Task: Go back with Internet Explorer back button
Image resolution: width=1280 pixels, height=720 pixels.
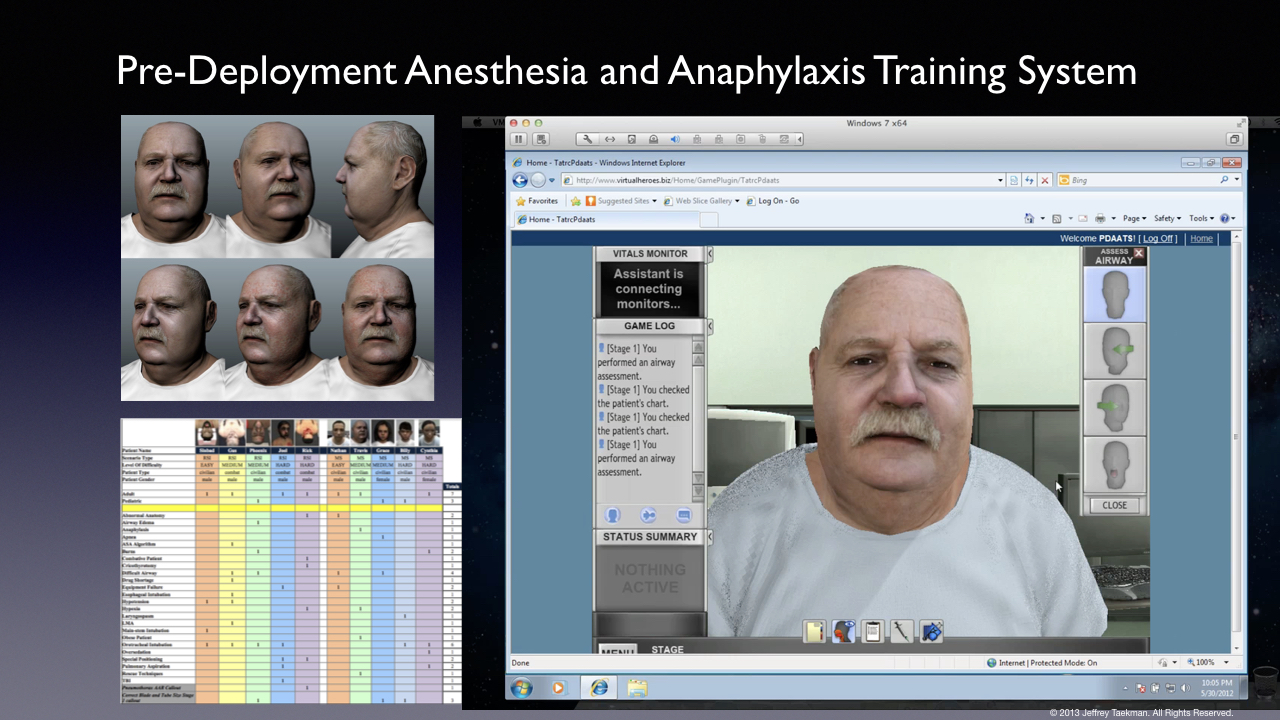Action: (520, 180)
